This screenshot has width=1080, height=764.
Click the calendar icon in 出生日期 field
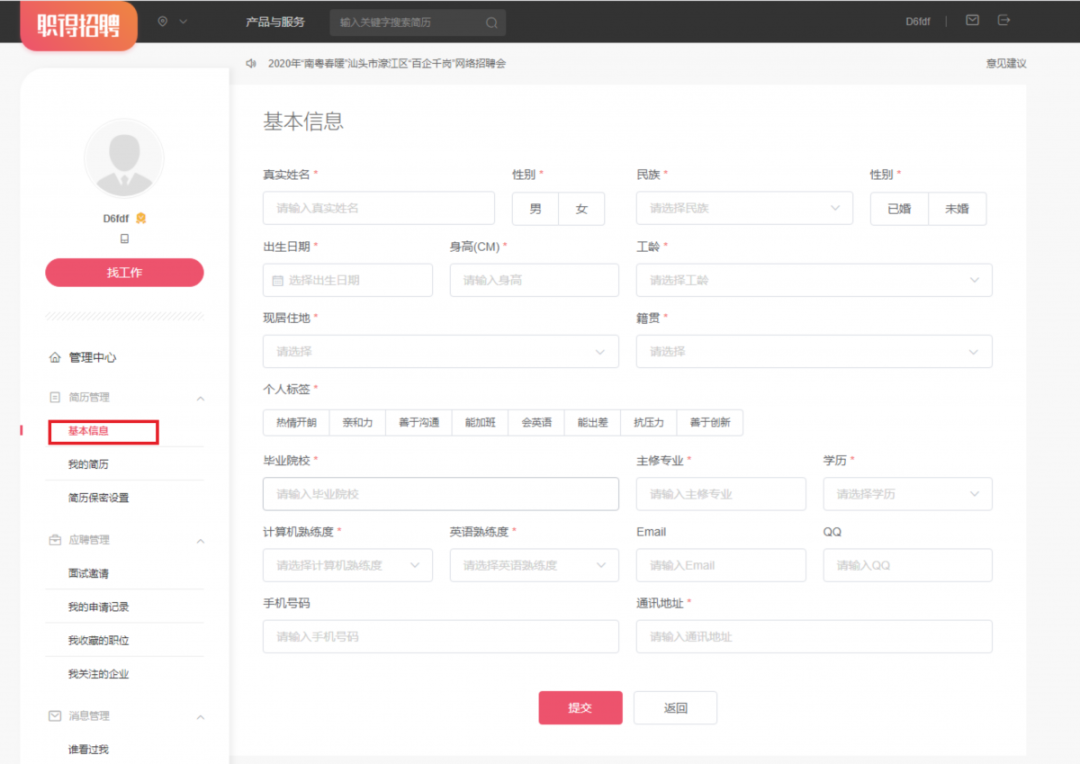coord(278,281)
